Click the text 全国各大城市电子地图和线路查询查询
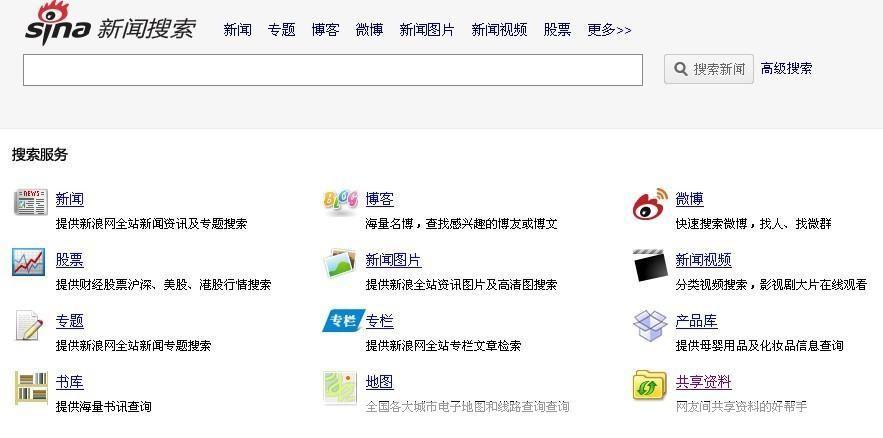The image size is (883, 438). pyautogui.click(x=467, y=406)
